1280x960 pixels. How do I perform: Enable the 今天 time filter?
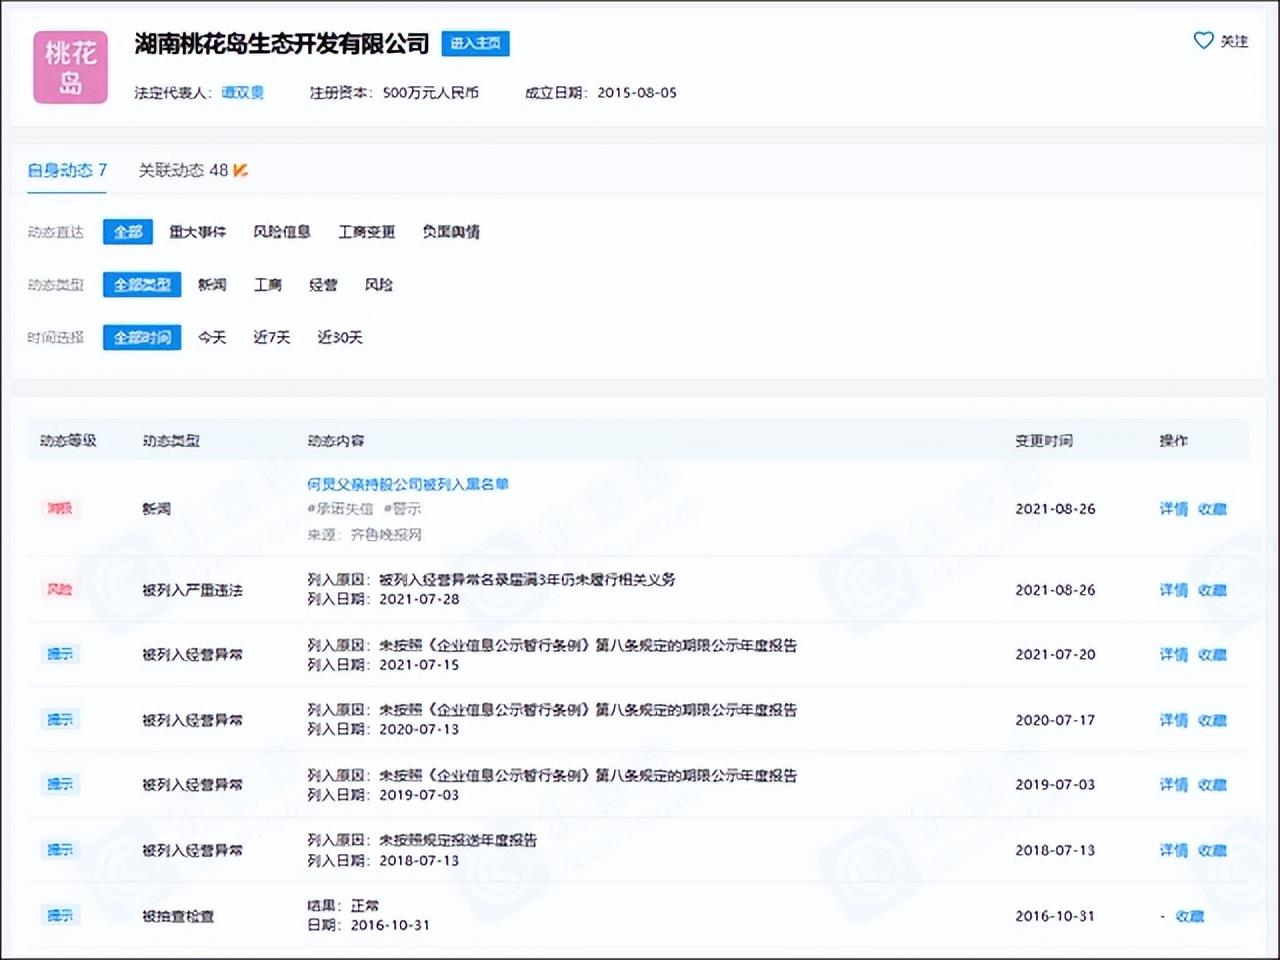click(x=210, y=337)
